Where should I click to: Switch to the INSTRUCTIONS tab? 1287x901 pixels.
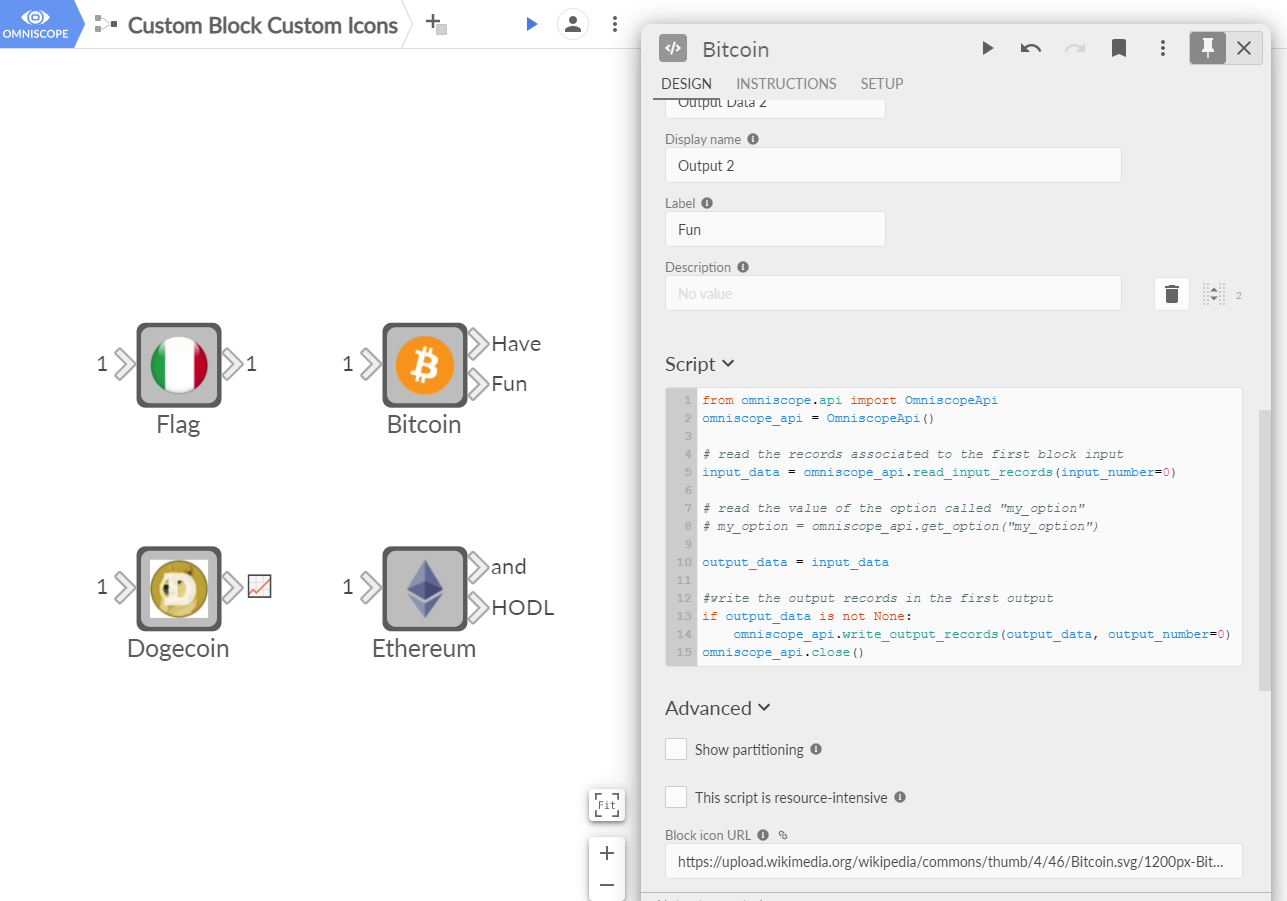coord(786,84)
